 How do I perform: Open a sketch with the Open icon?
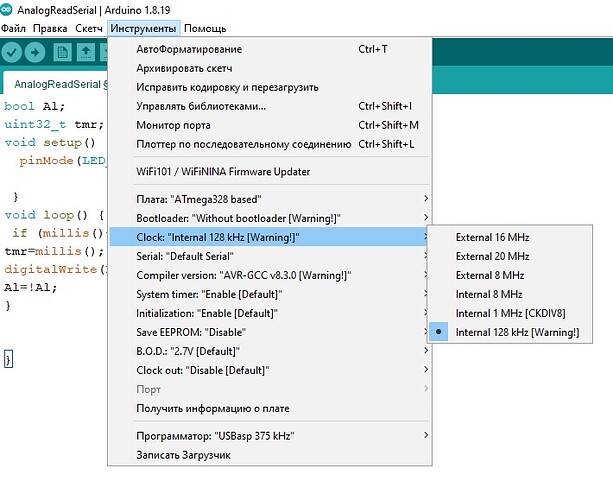(x=86, y=52)
